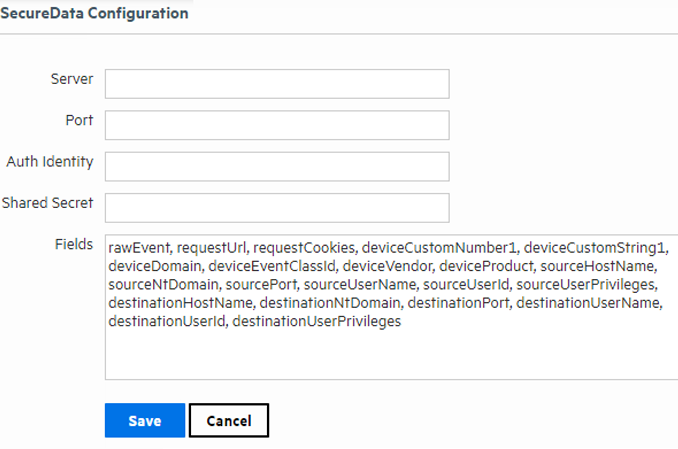678x449 pixels.
Task: Select the Auth Identity input field
Action: click(277, 167)
